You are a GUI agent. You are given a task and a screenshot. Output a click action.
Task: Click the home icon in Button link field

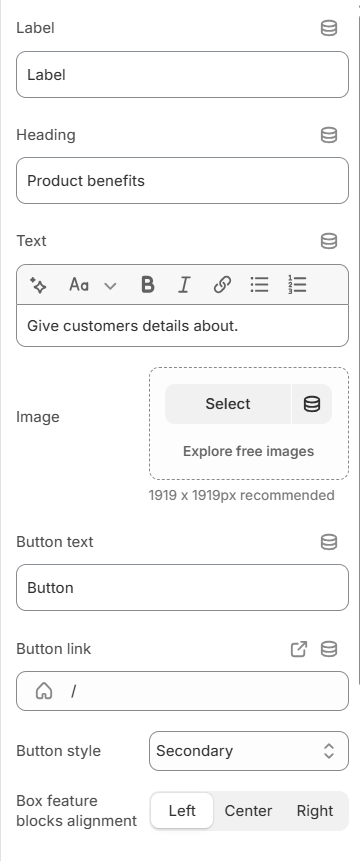pyautogui.click(x=44, y=691)
